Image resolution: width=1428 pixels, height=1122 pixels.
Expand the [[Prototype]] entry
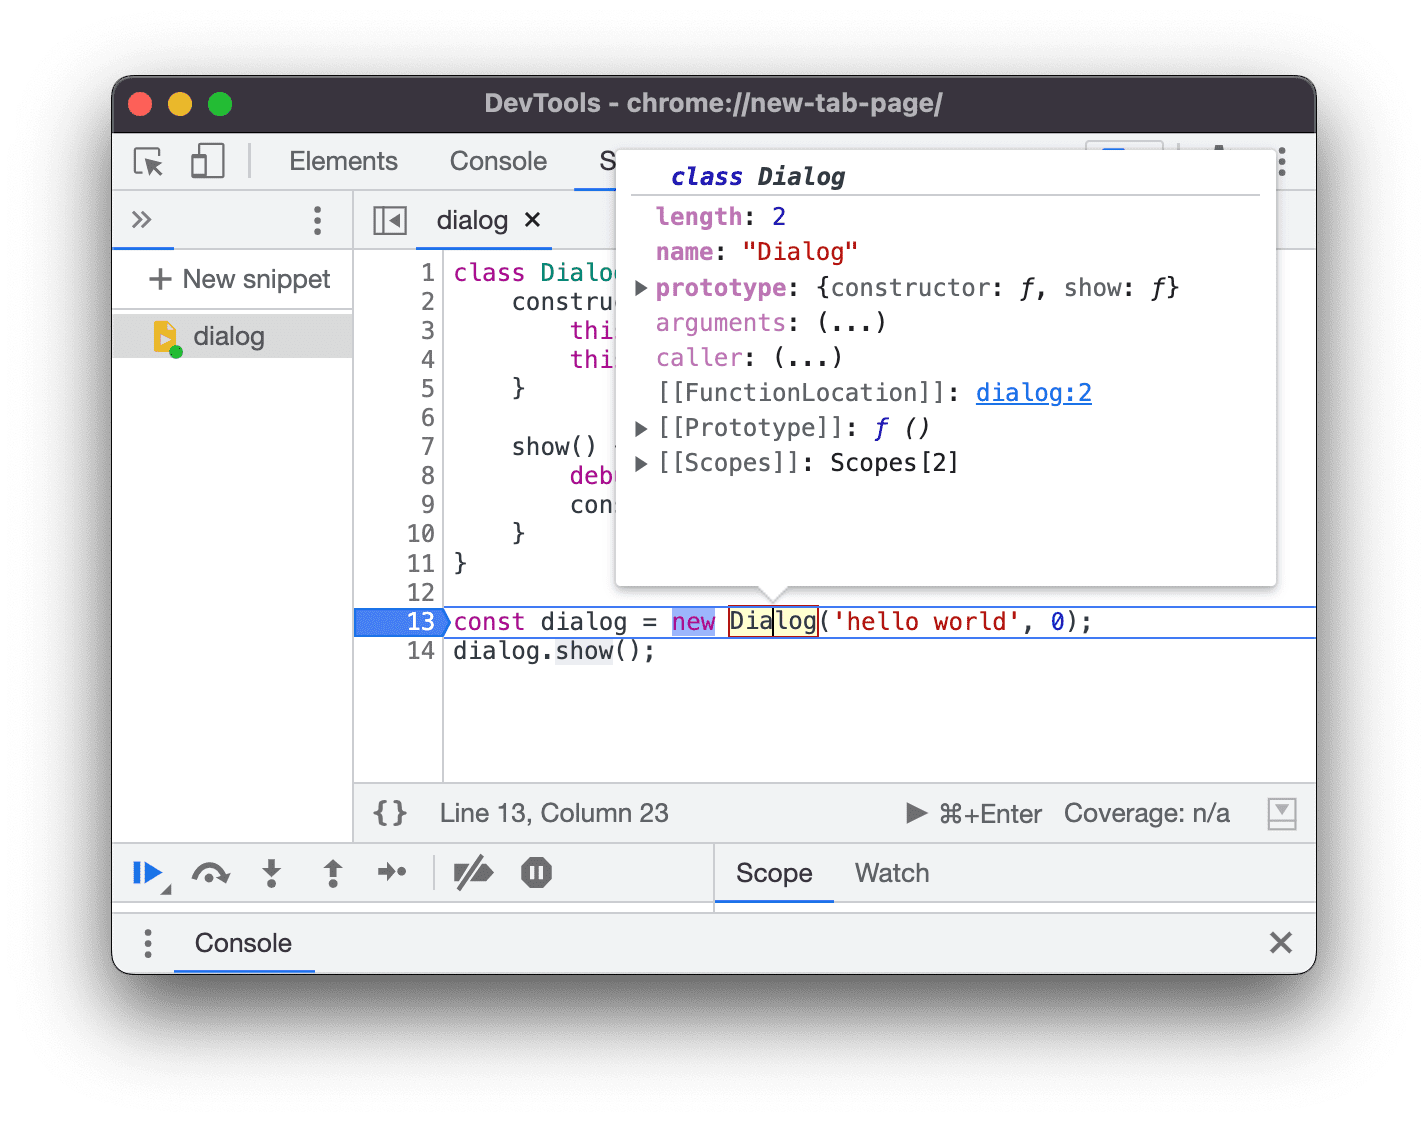point(641,427)
